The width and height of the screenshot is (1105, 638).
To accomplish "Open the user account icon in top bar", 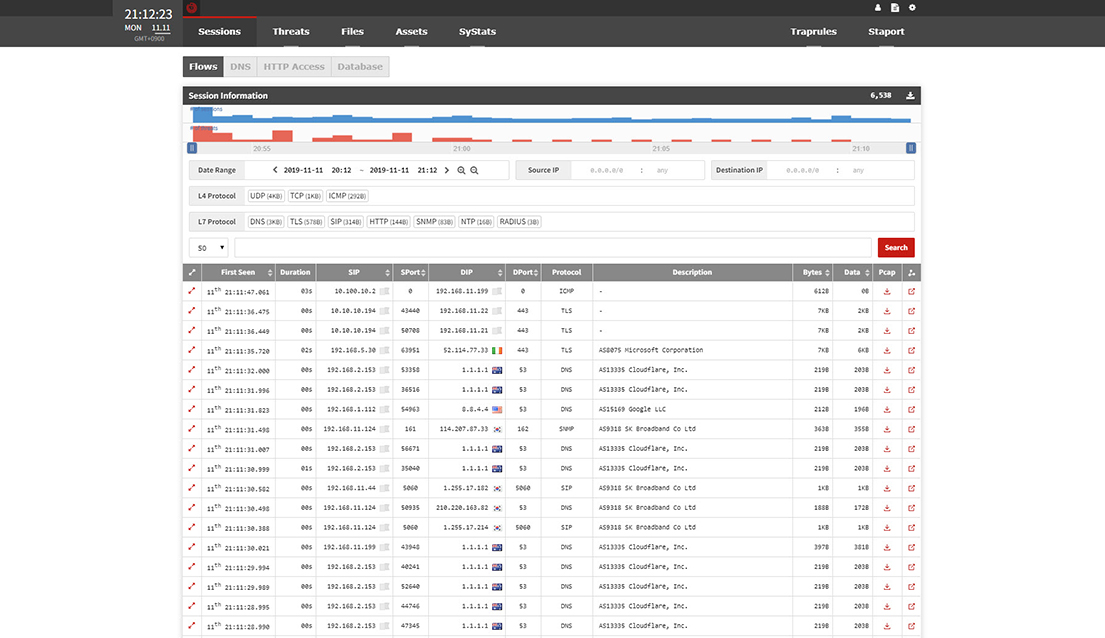I will [877, 8].
